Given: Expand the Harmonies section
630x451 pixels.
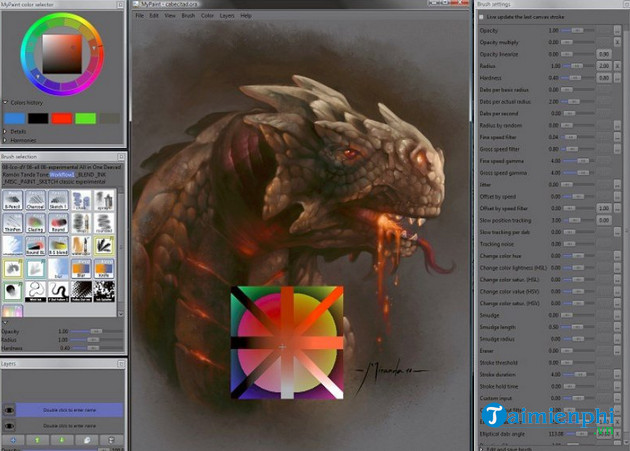Looking at the screenshot, I should pos(5,140).
